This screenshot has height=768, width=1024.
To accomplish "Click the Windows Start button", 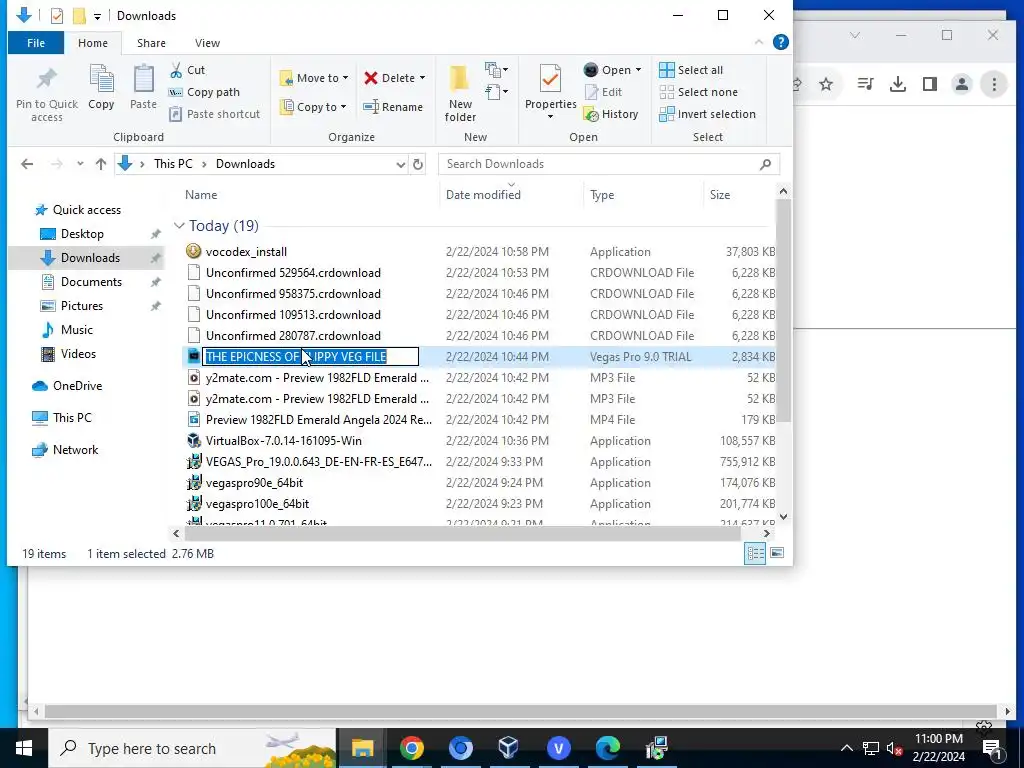I will pos(24,748).
